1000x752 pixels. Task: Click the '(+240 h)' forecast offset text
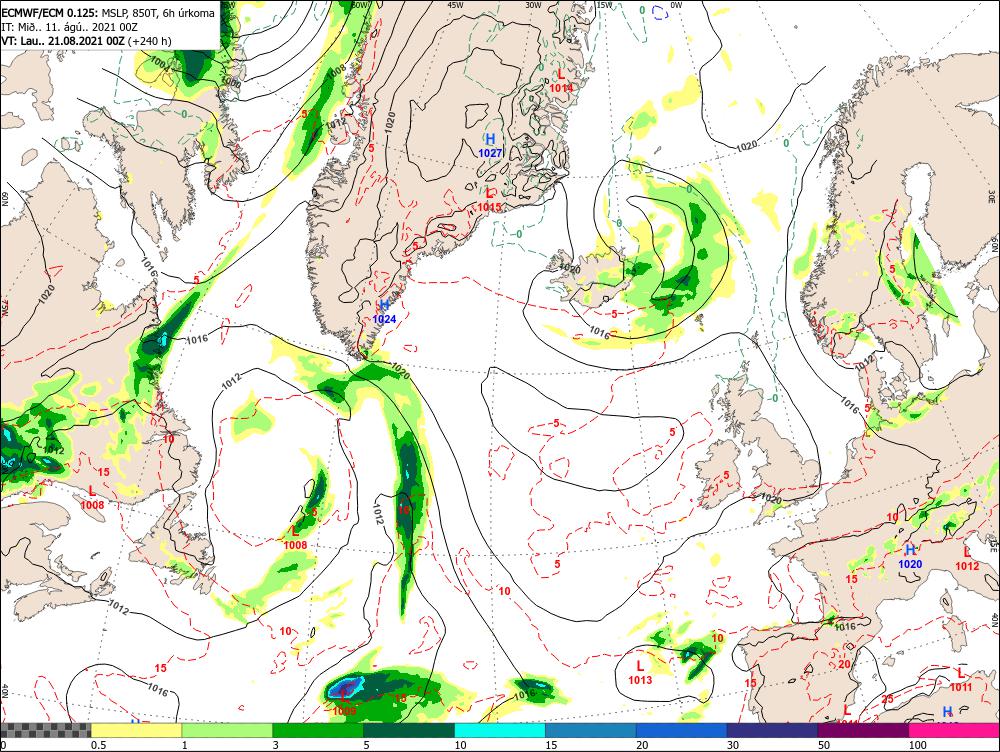(x=149, y=41)
